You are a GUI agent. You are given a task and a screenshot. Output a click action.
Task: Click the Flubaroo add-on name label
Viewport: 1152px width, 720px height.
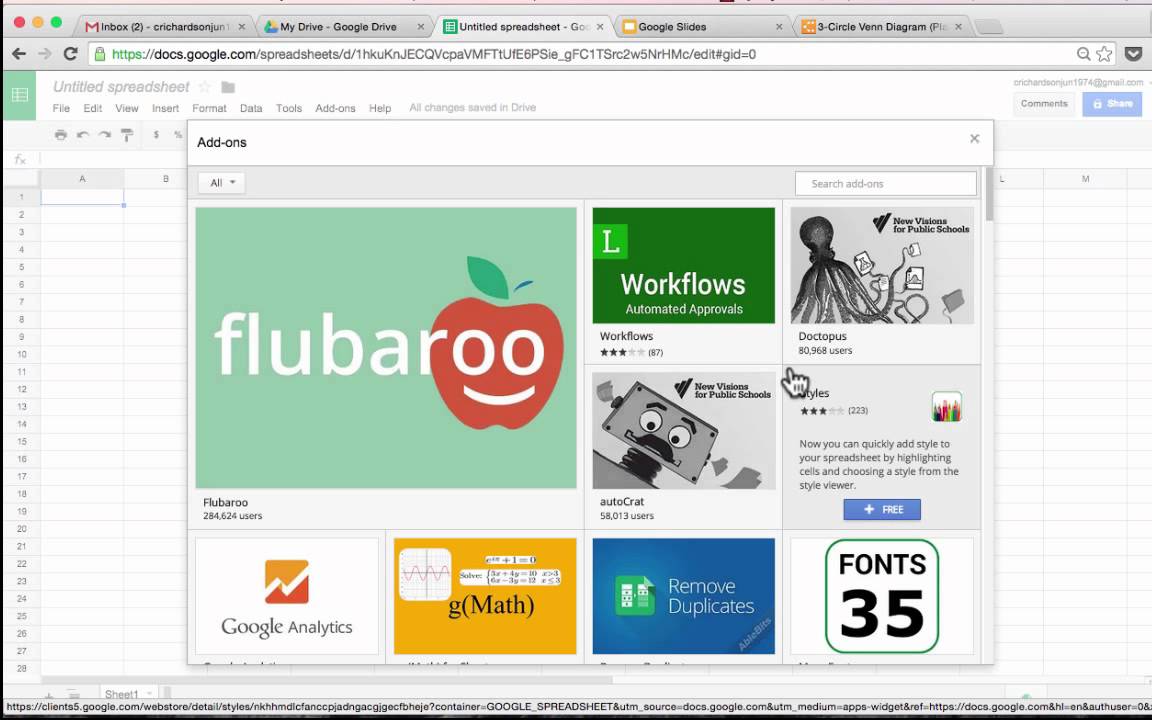click(x=226, y=503)
